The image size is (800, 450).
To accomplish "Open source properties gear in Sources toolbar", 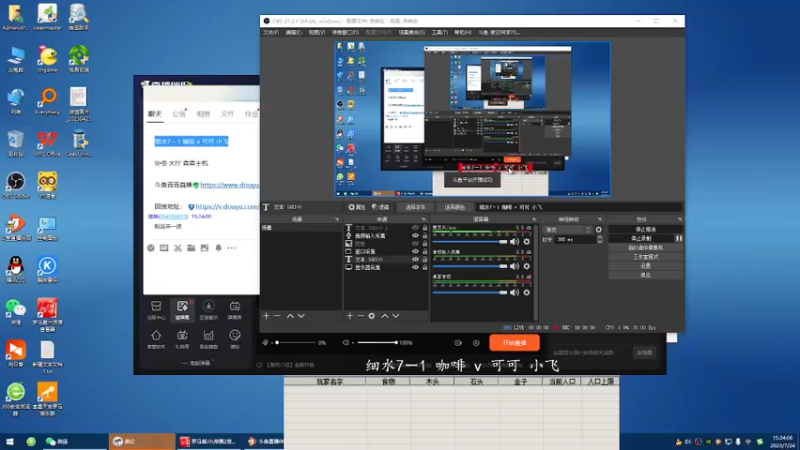I will [x=372, y=316].
